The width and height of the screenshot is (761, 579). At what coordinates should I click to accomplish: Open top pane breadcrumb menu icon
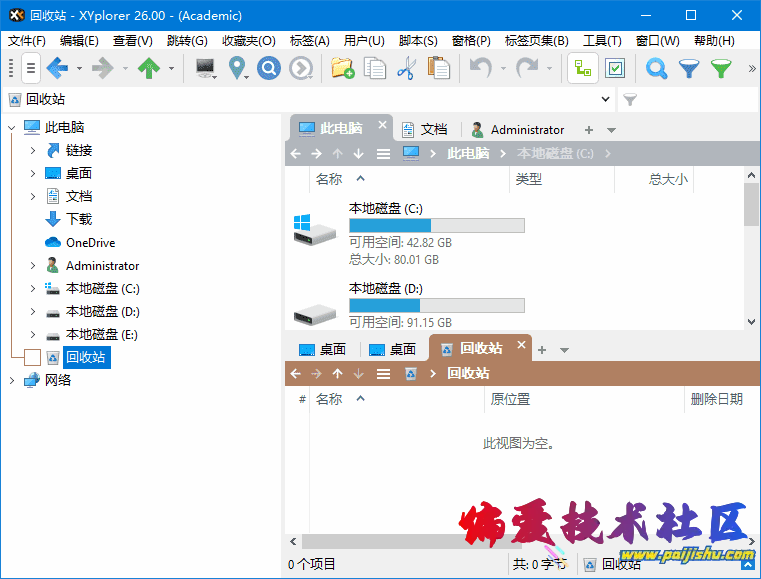pos(383,154)
